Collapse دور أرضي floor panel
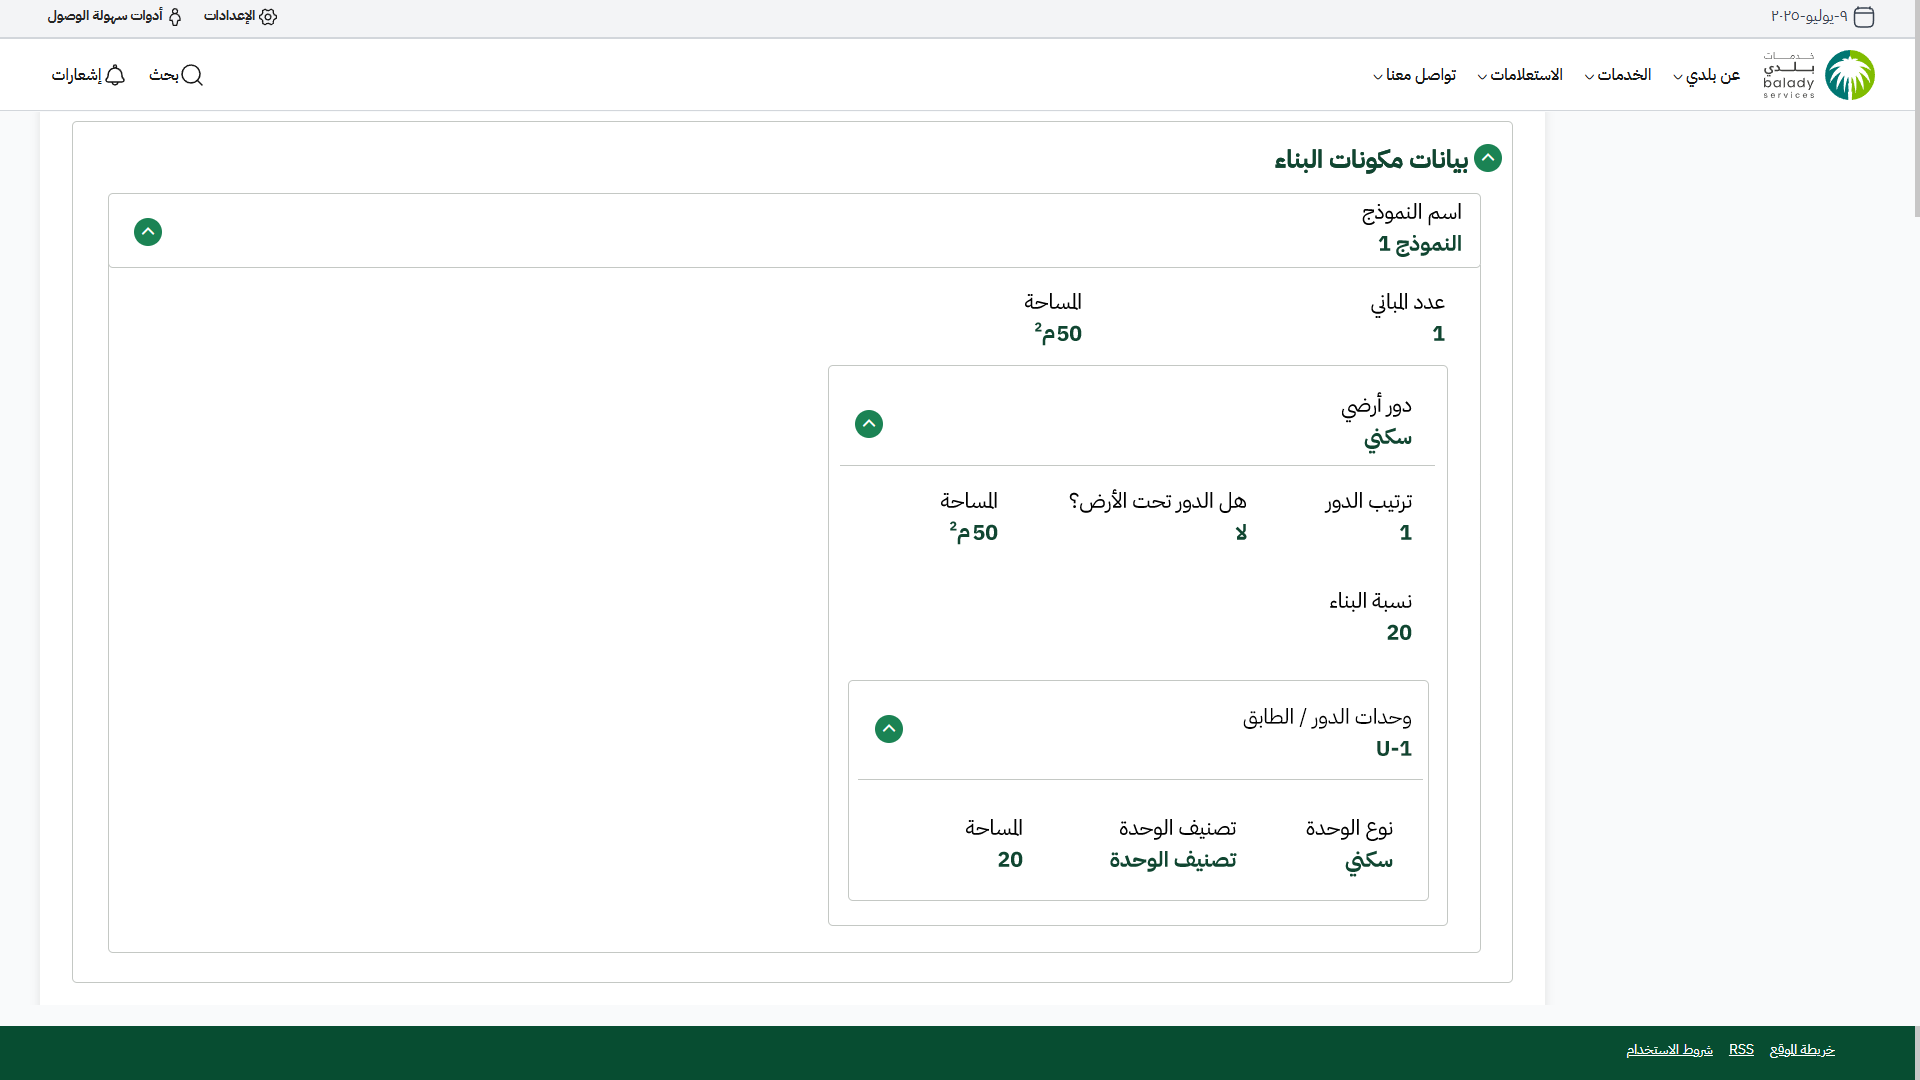The image size is (1920, 1080). (869, 424)
